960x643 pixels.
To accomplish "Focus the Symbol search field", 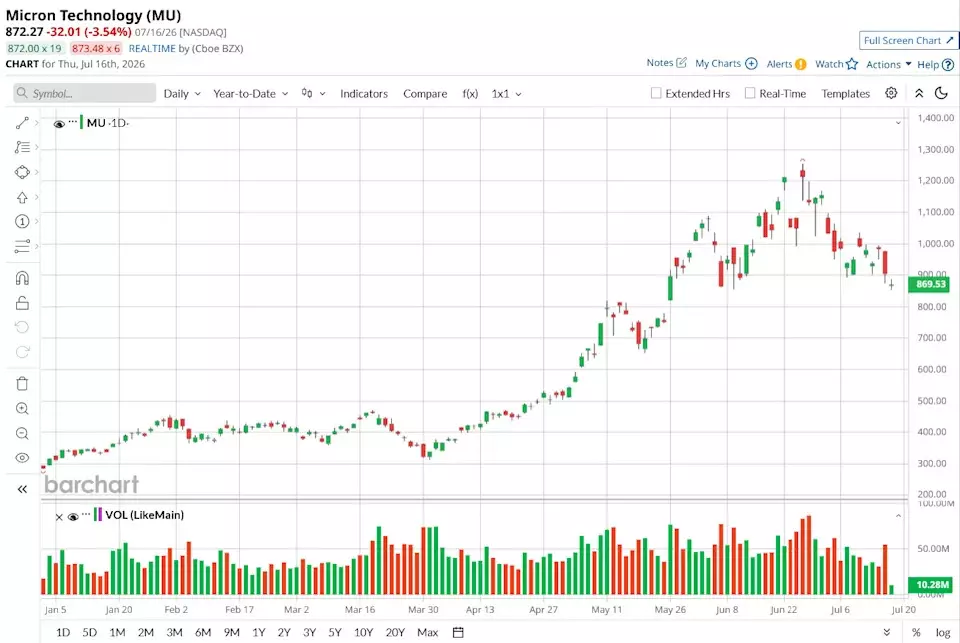I will click(x=84, y=93).
